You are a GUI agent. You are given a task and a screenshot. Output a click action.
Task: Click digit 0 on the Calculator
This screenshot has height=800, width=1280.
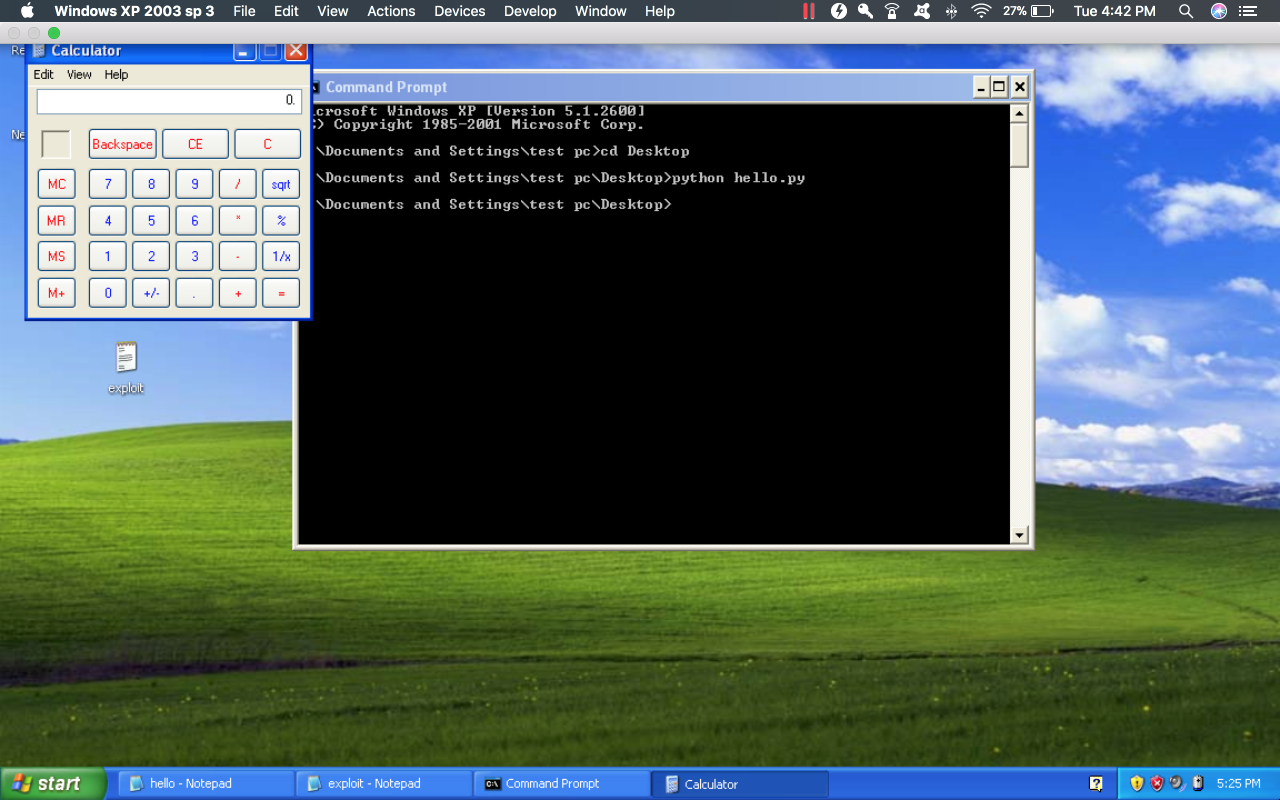(x=108, y=293)
